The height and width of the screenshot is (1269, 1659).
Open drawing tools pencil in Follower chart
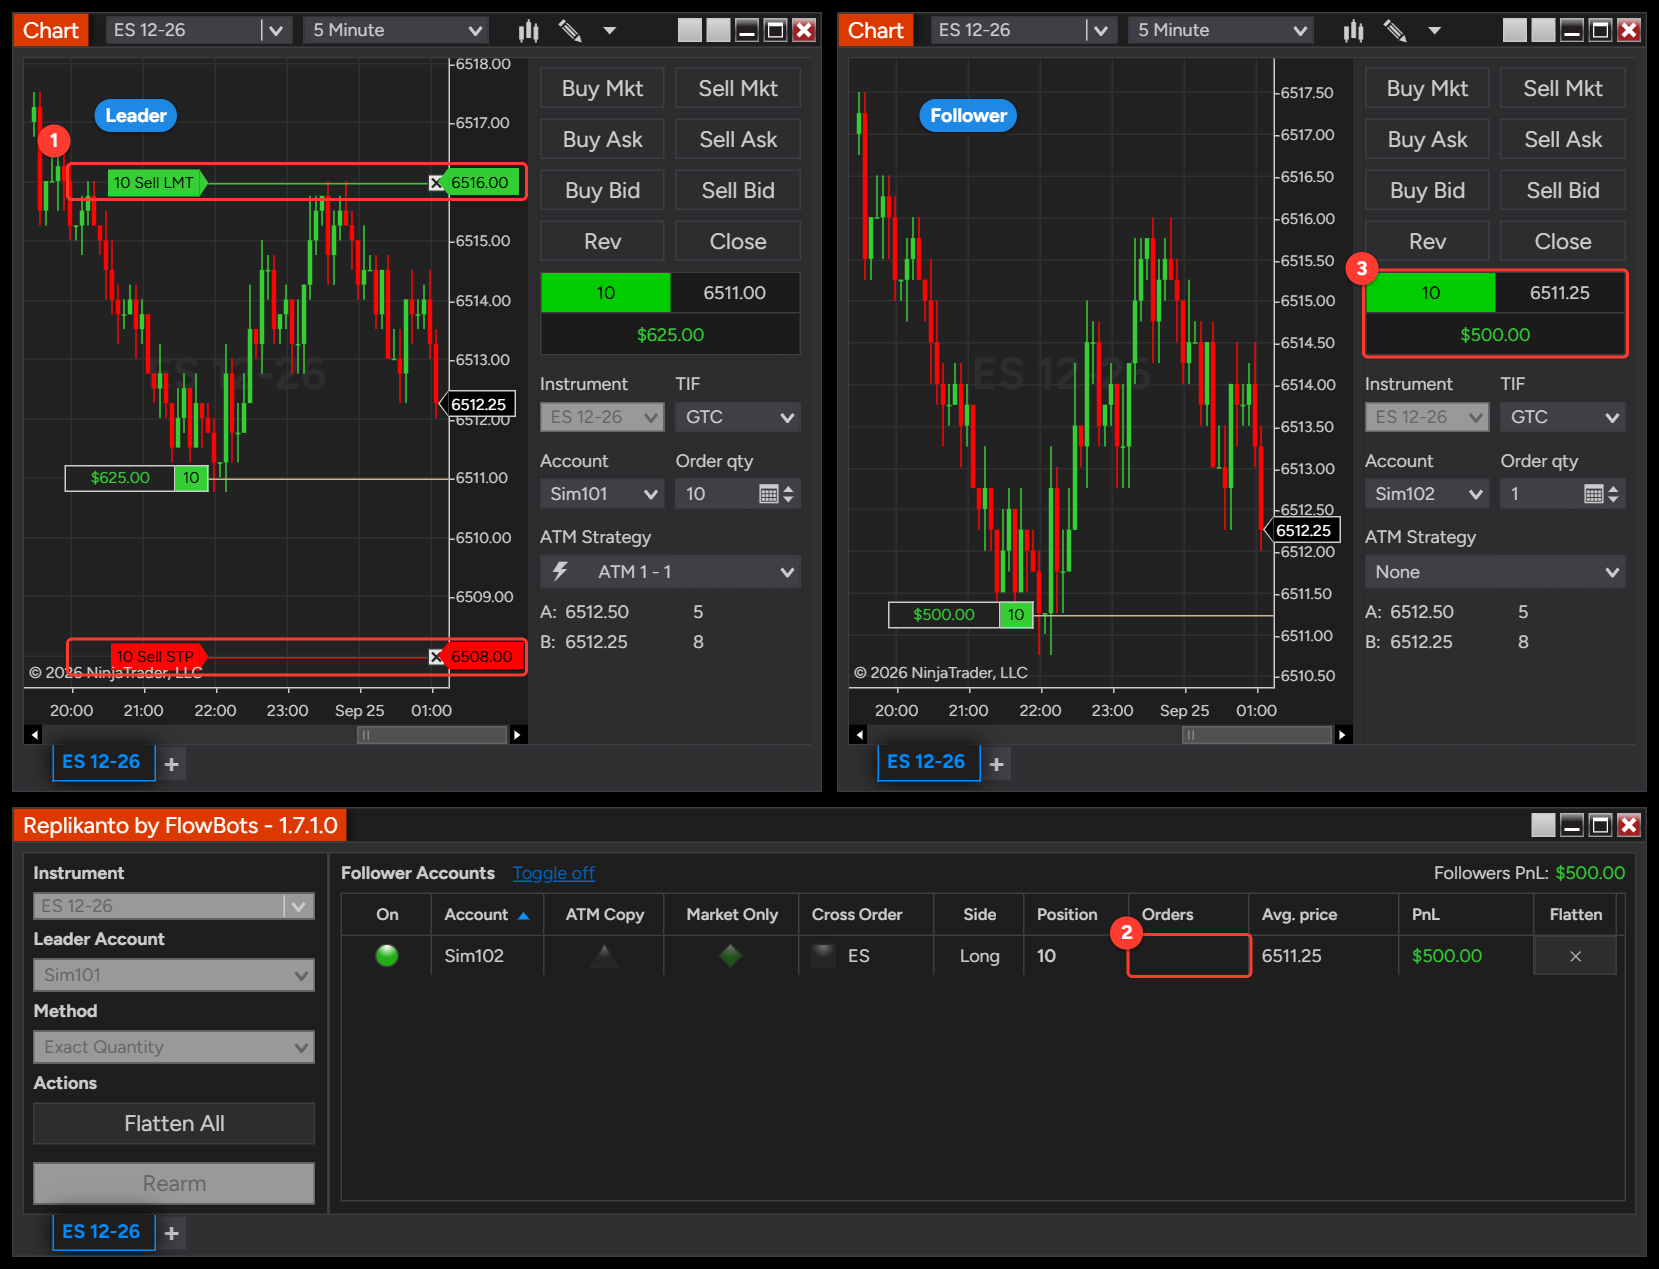coord(1395,31)
